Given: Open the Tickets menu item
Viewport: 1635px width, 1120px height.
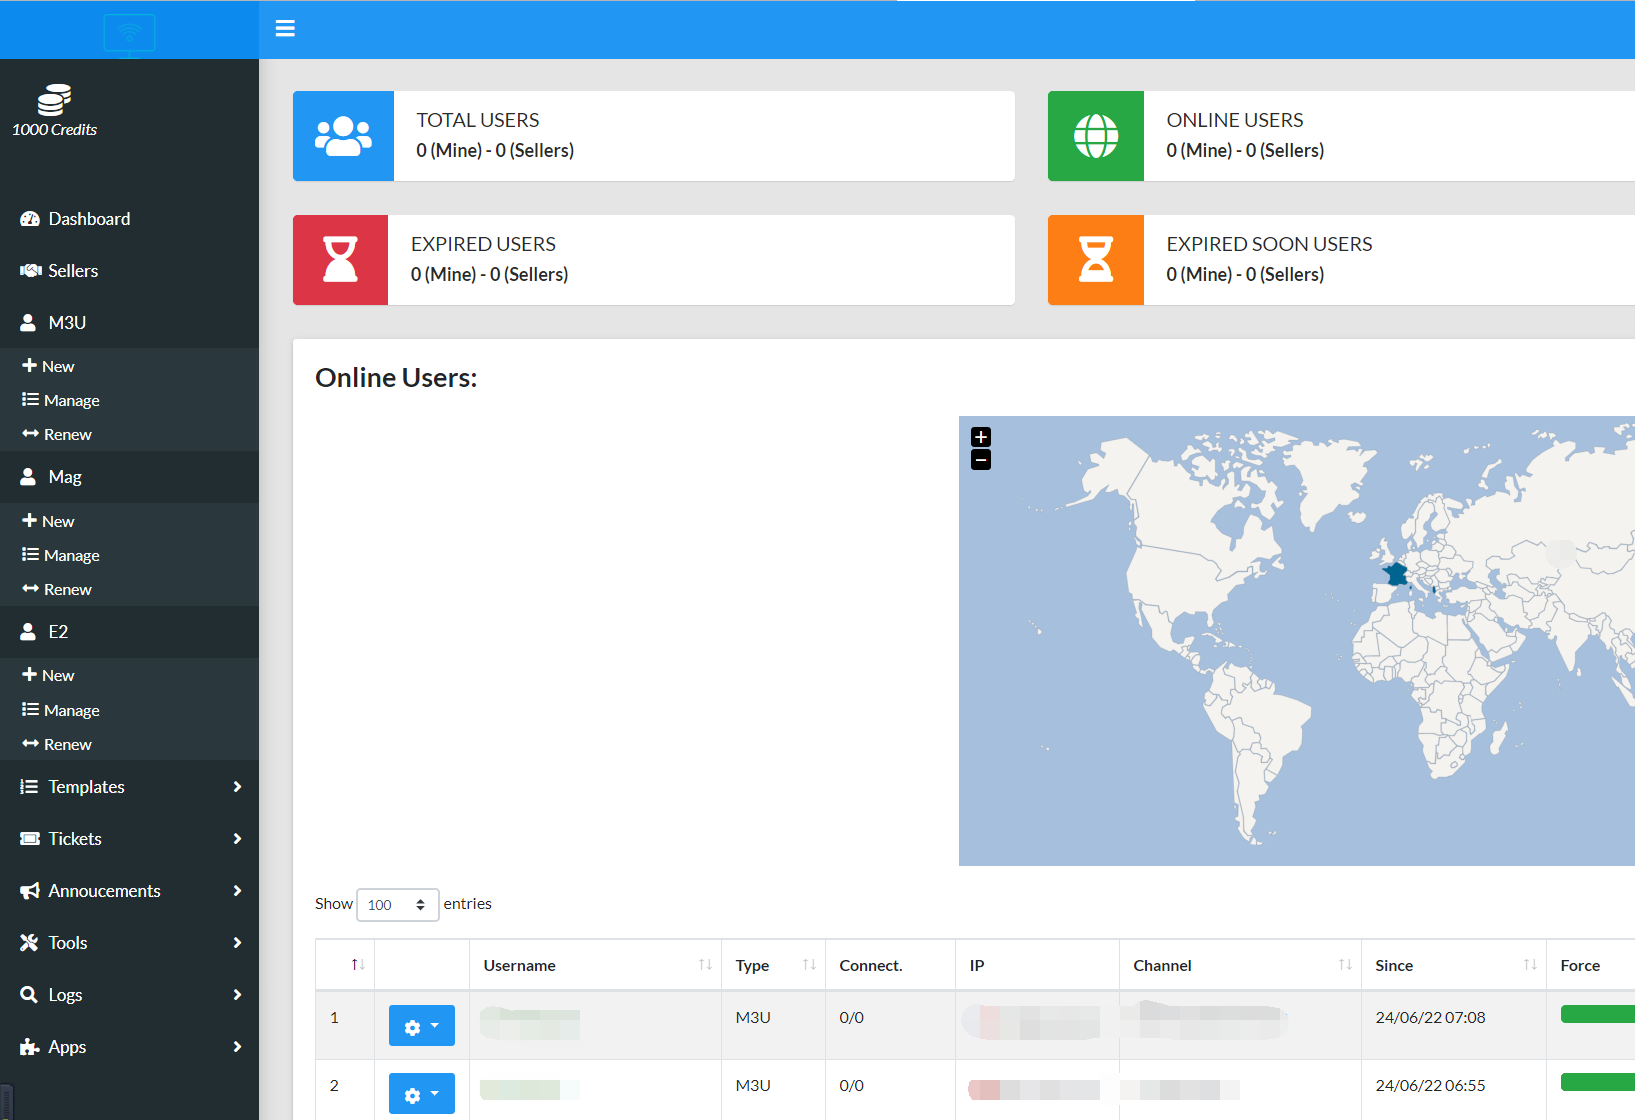Looking at the screenshot, I should (x=129, y=839).
